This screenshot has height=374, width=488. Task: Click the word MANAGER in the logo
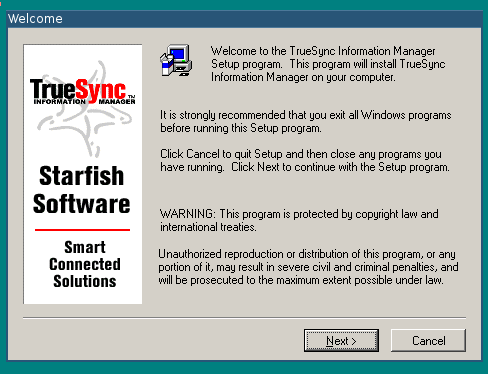(117, 101)
